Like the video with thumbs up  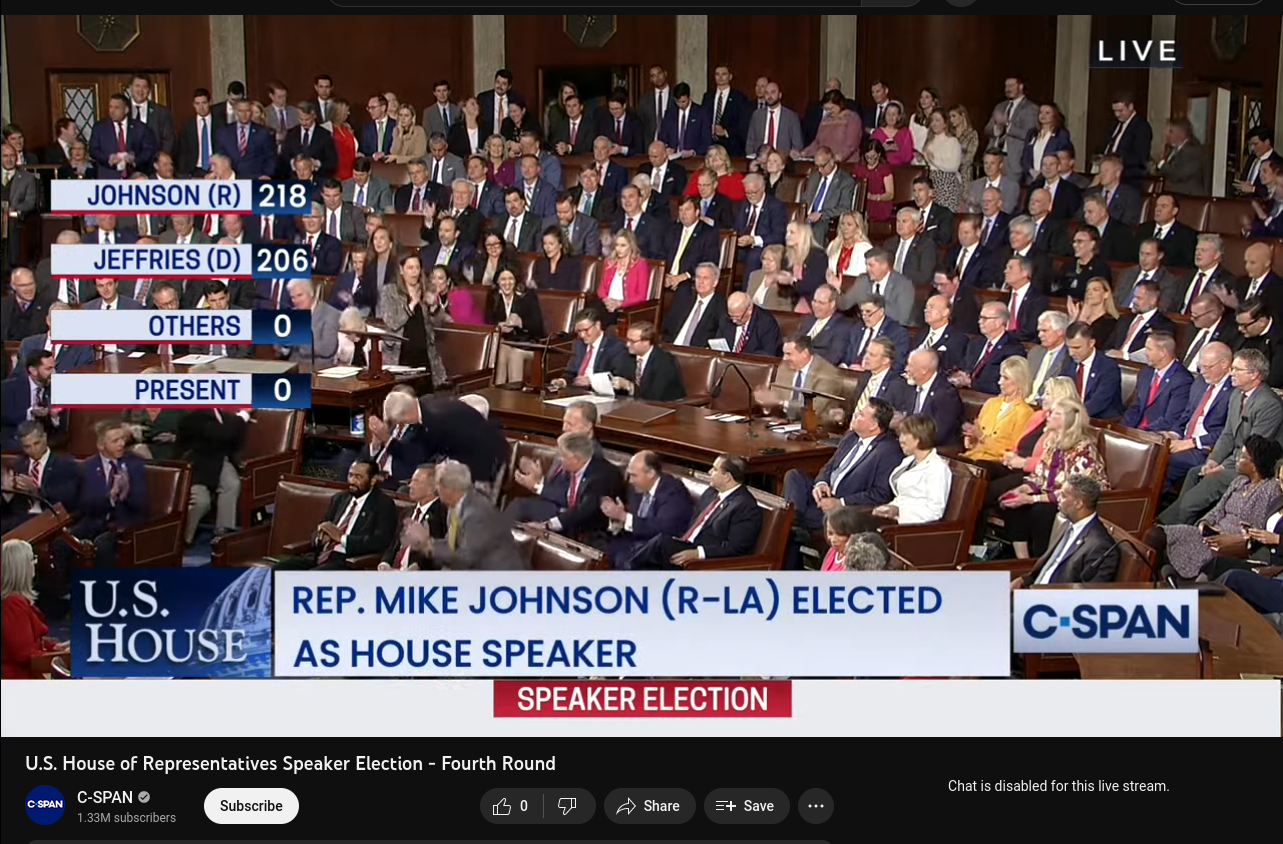(510, 806)
